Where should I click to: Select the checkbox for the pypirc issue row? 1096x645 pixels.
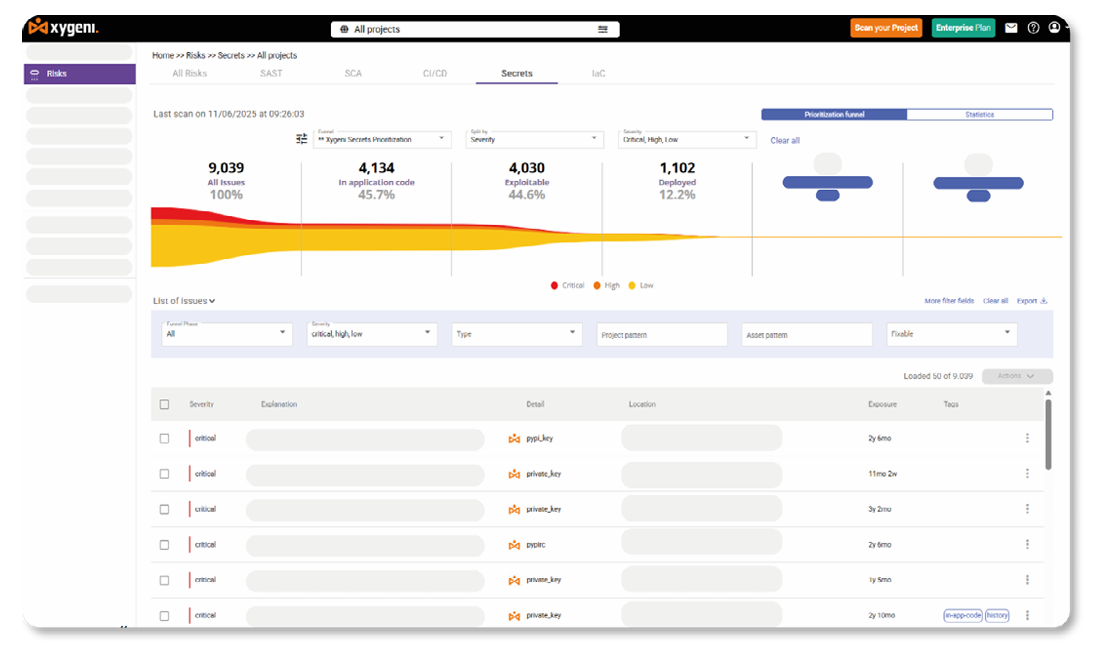[165, 545]
